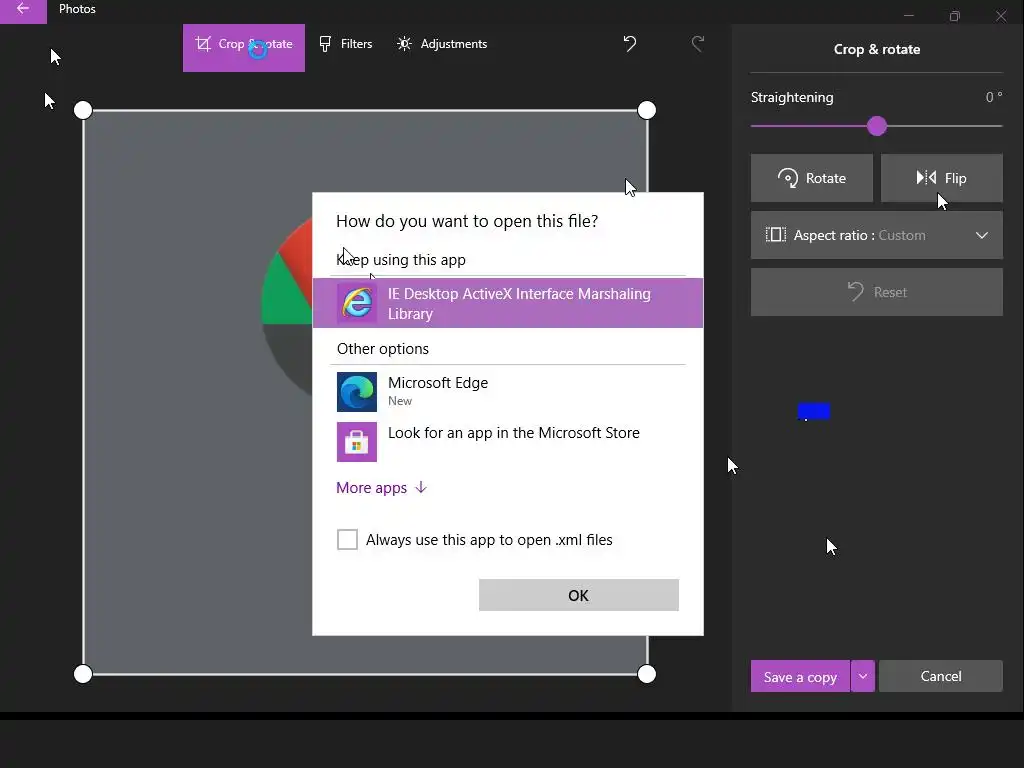Click the top-left crop corner handle
1024x768 pixels.
pyautogui.click(x=83, y=110)
